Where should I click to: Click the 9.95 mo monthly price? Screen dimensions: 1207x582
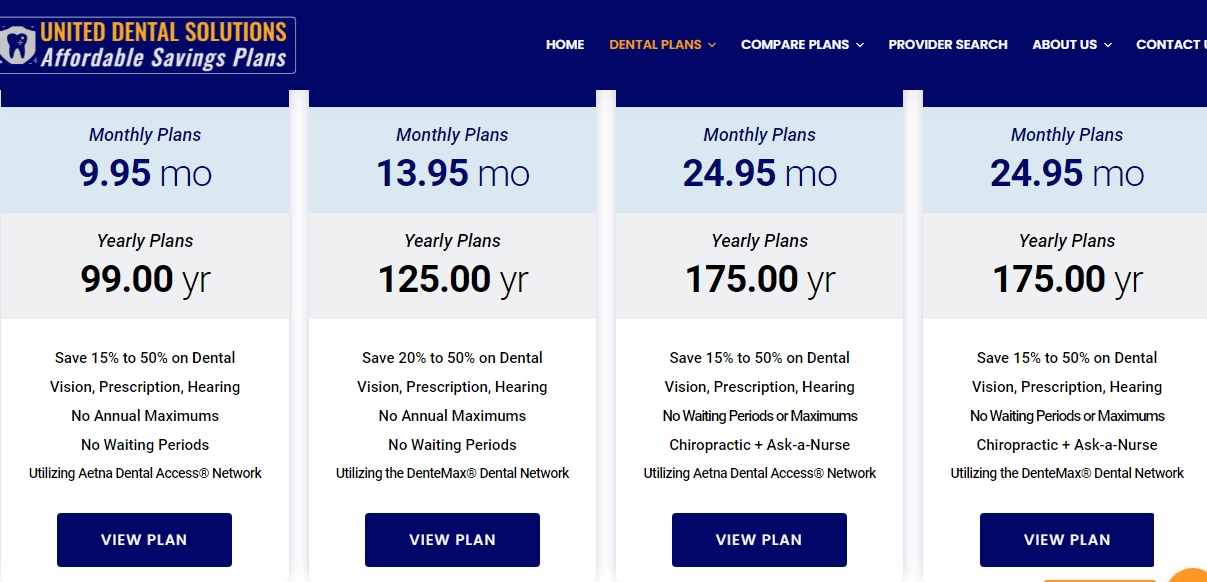click(145, 174)
